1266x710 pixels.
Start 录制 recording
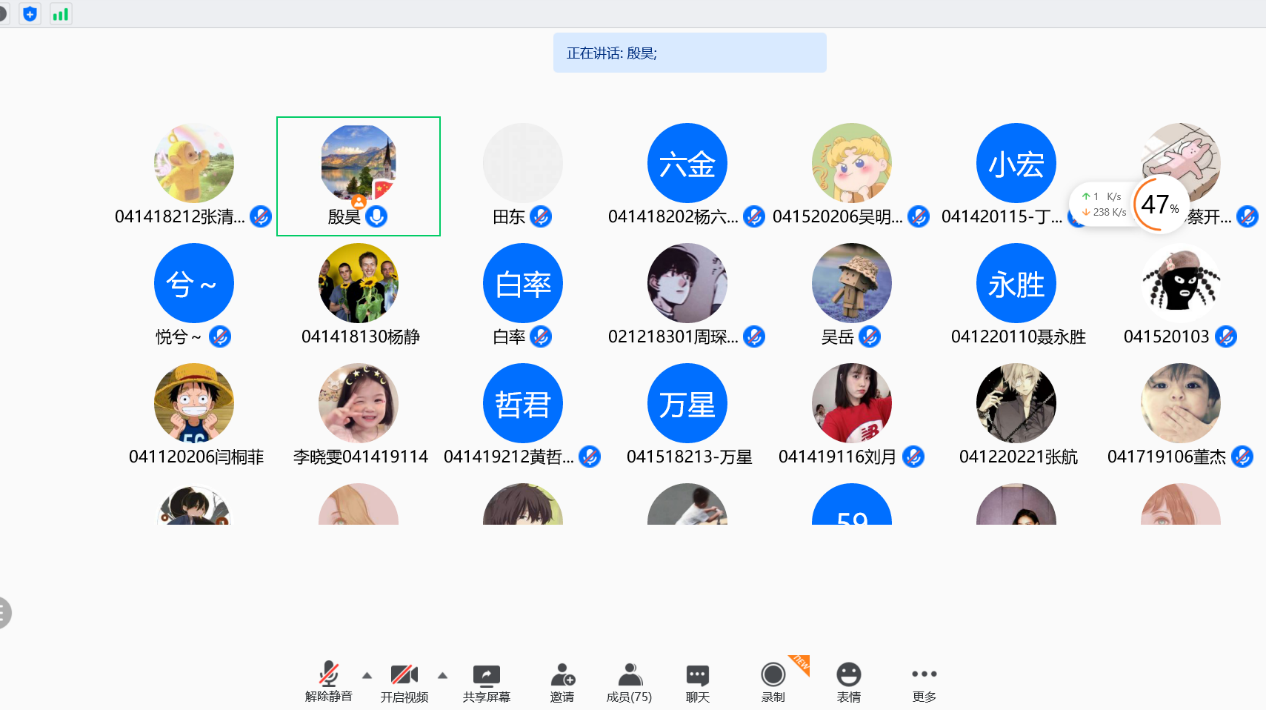pos(773,675)
